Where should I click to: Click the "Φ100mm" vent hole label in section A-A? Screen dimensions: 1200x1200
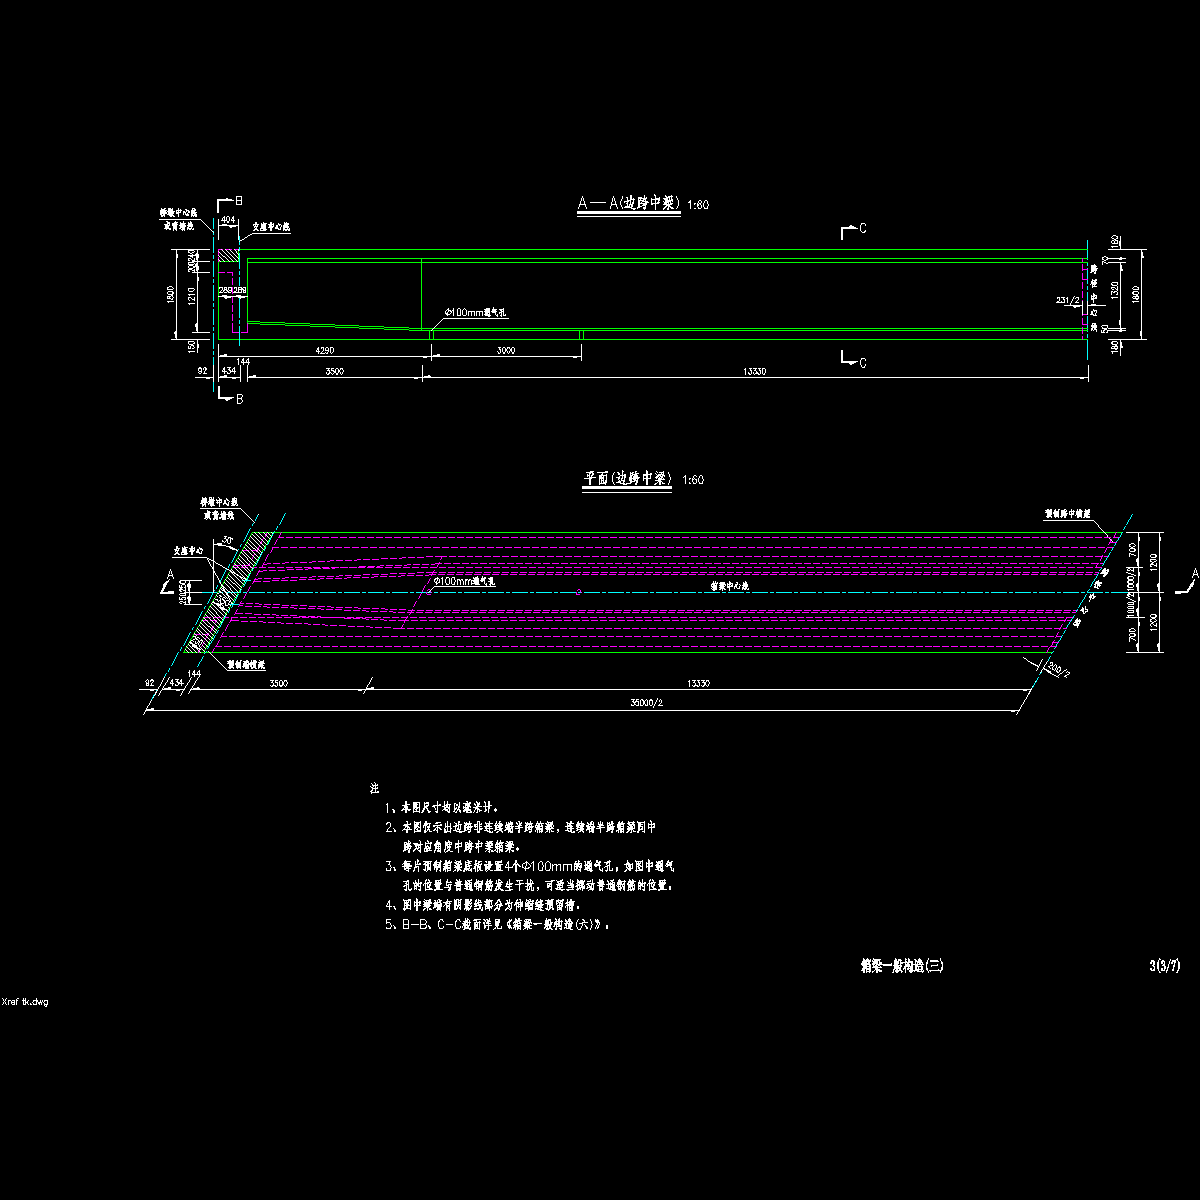pos(478,313)
